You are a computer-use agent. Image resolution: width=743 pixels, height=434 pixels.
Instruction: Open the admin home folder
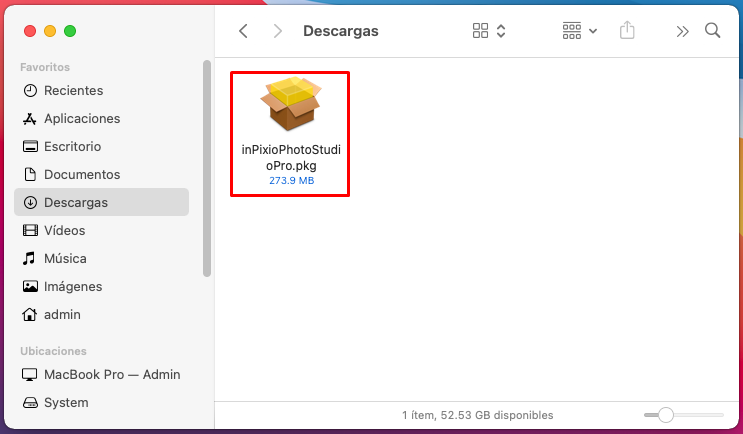(101, 314)
